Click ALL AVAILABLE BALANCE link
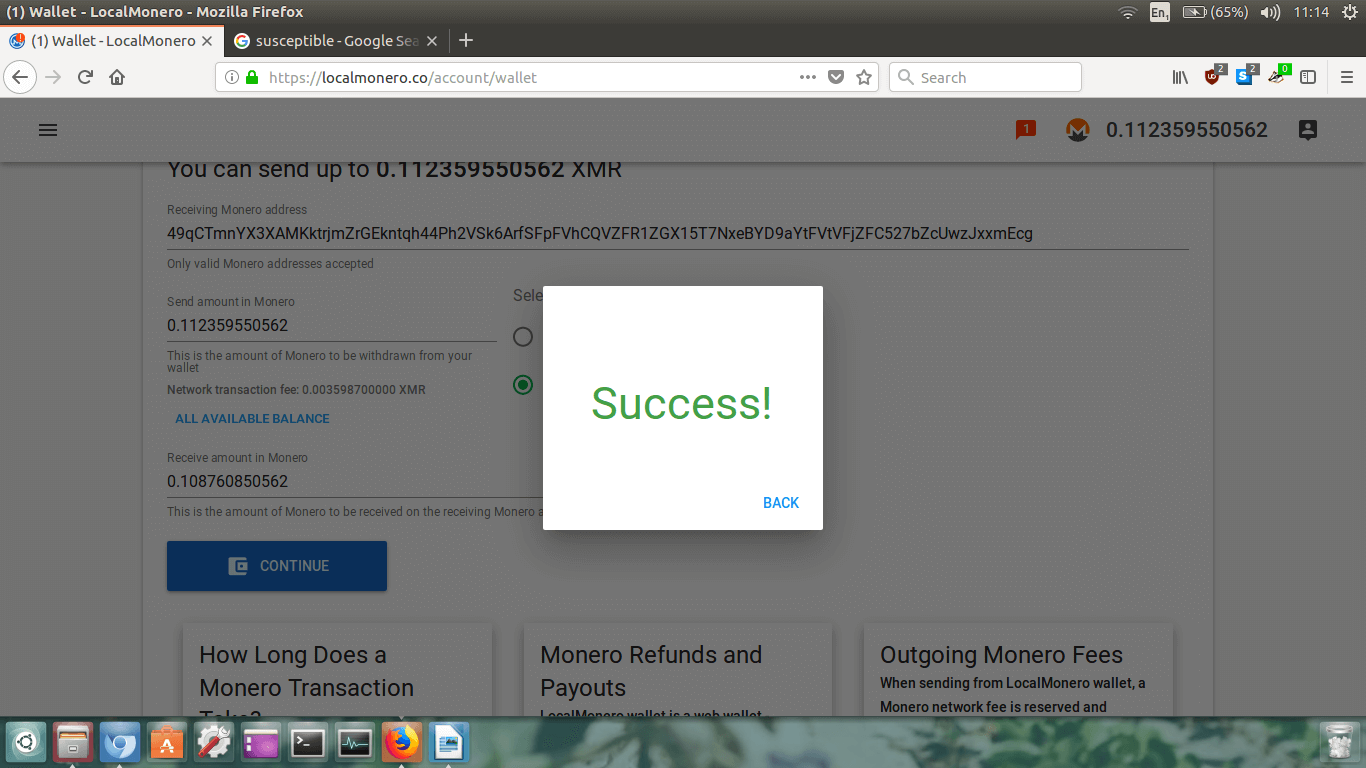 [x=252, y=418]
